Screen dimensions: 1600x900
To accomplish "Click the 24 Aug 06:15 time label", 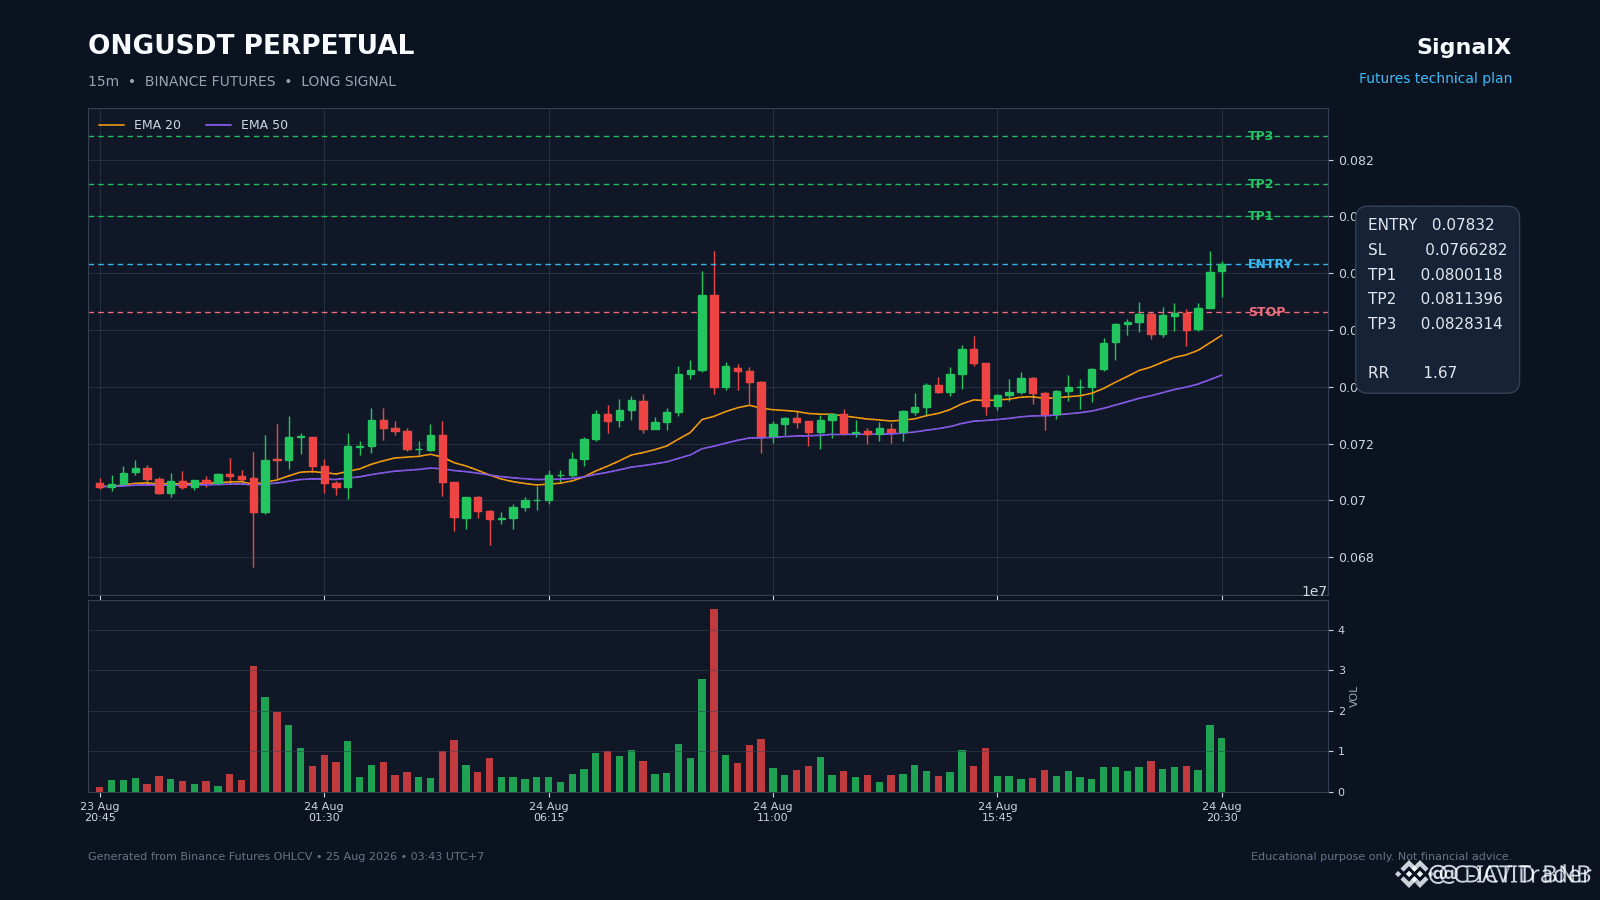I will [x=549, y=812].
